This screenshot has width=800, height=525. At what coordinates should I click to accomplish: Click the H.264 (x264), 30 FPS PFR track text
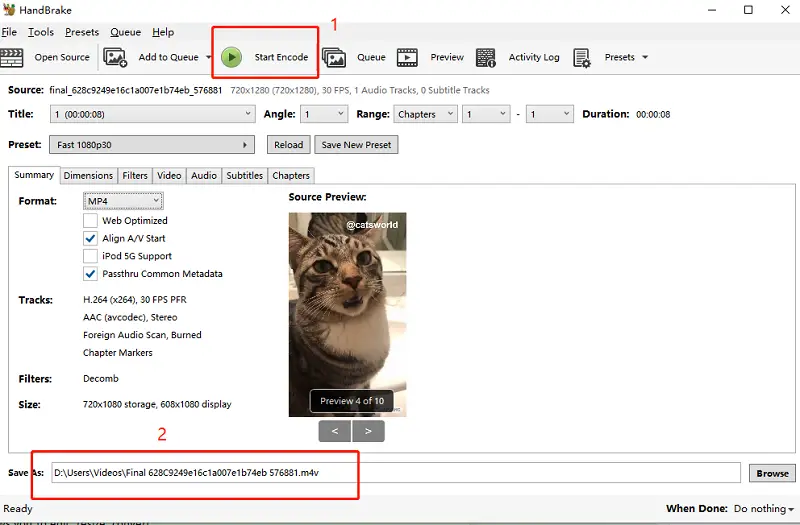(135, 299)
